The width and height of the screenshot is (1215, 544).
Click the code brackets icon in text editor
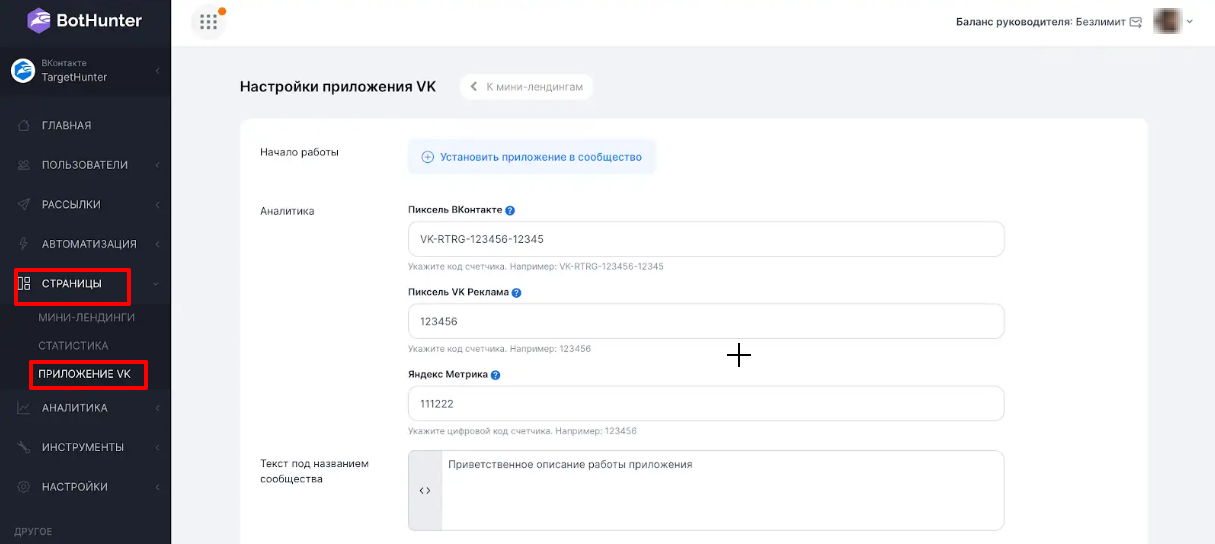tap(425, 490)
